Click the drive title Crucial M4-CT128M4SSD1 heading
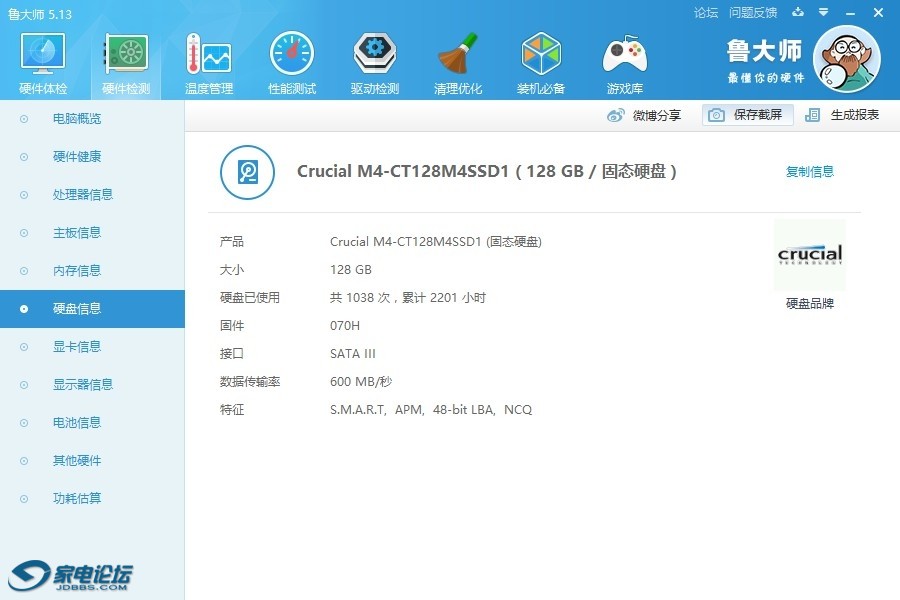 point(487,171)
